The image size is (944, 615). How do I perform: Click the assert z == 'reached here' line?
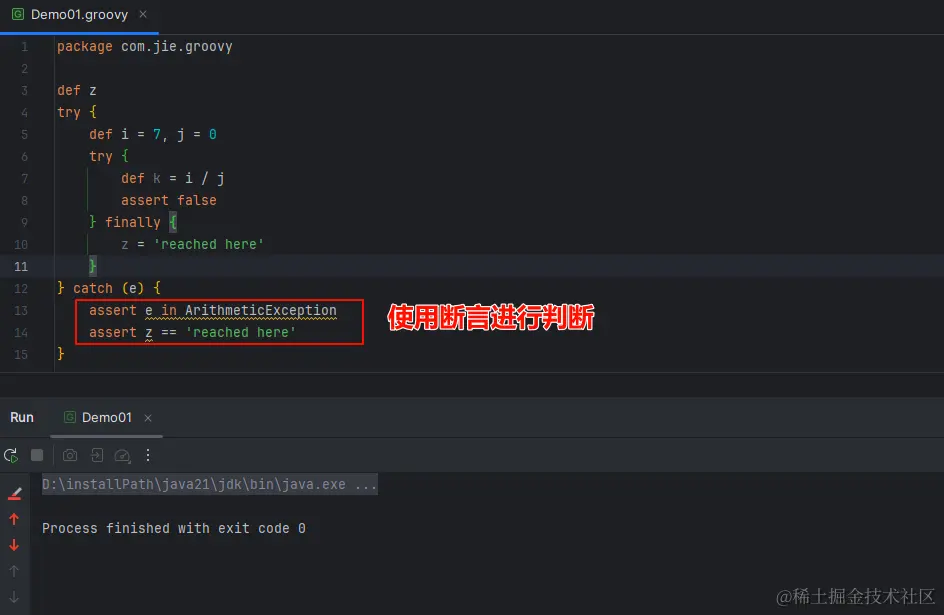(193, 332)
